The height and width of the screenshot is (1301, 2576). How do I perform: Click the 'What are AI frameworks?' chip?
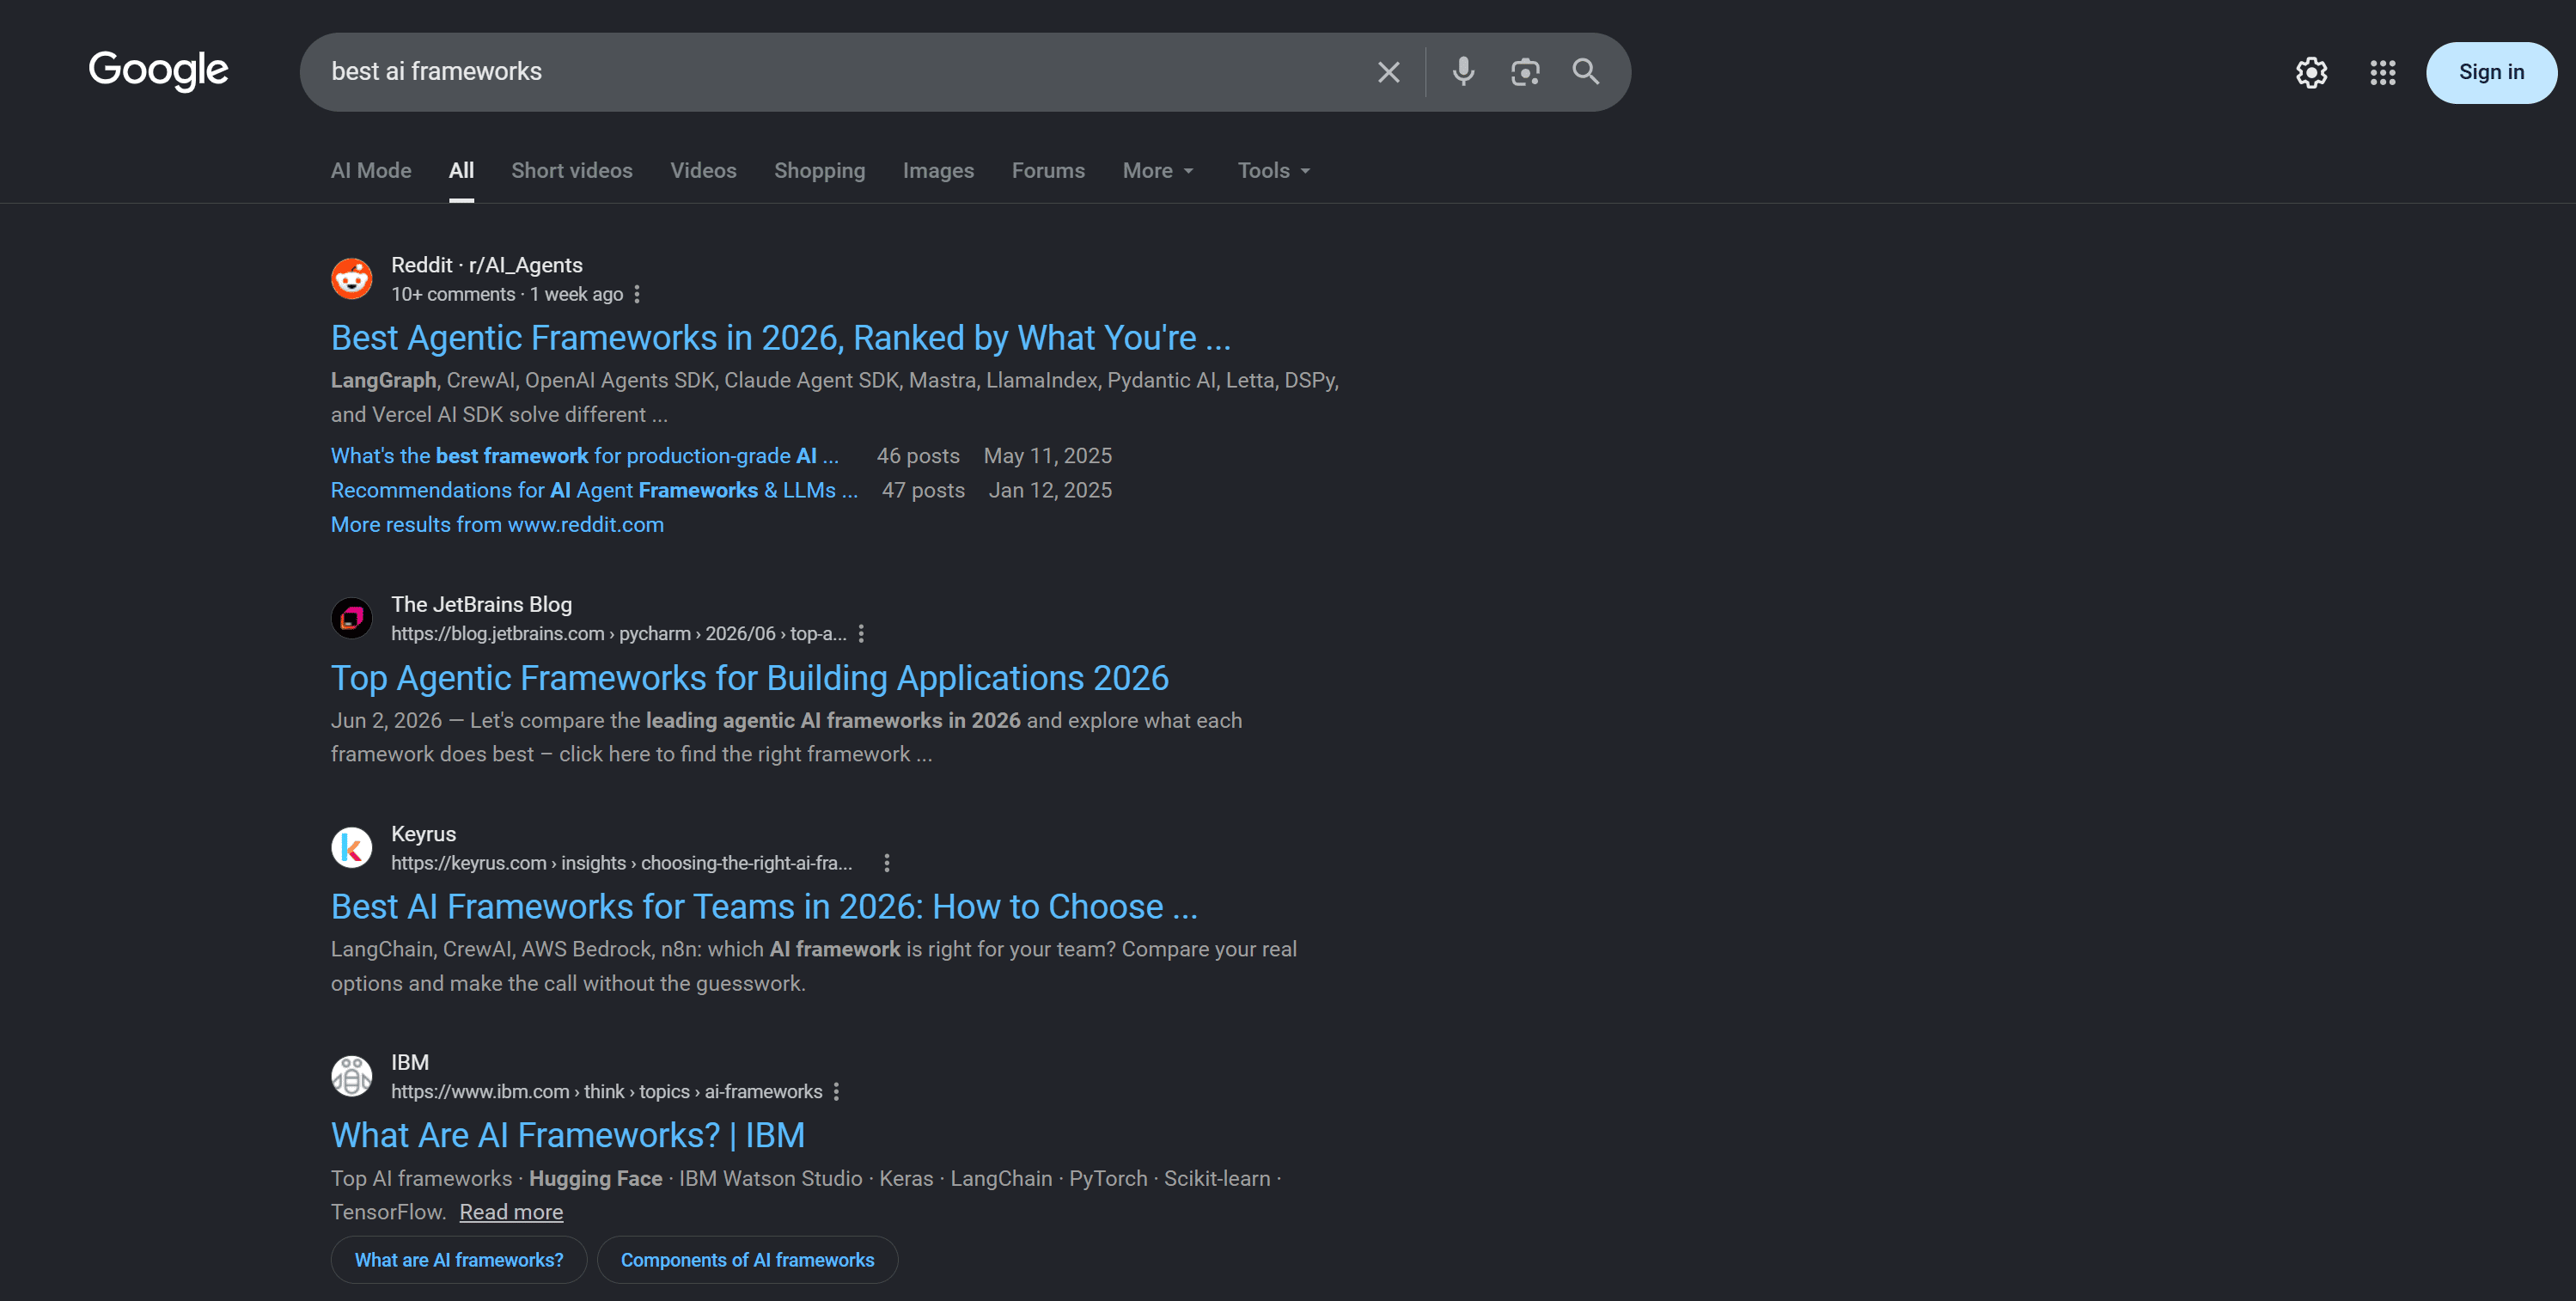(459, 1260)
